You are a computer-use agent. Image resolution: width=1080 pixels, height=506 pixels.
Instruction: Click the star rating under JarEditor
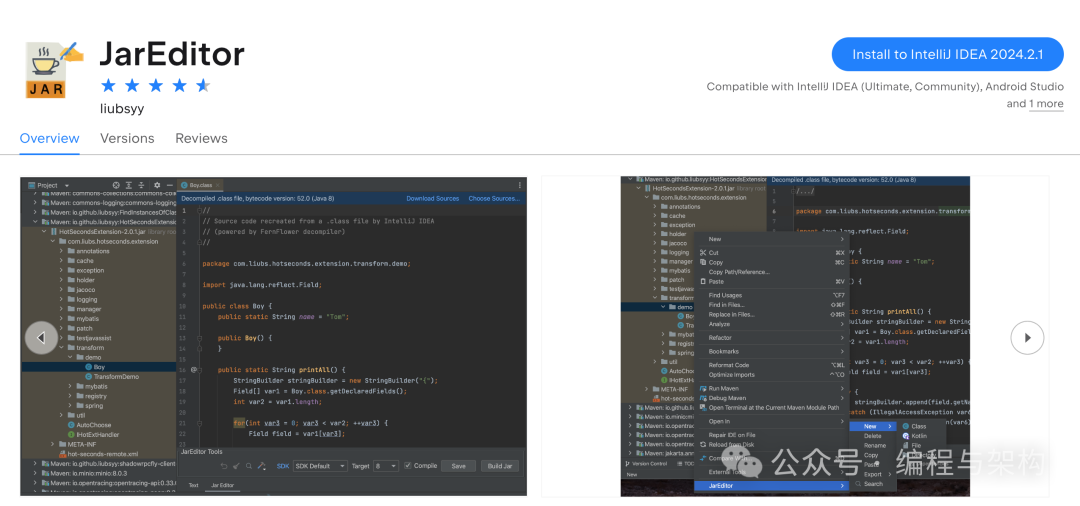pos(155,85)
